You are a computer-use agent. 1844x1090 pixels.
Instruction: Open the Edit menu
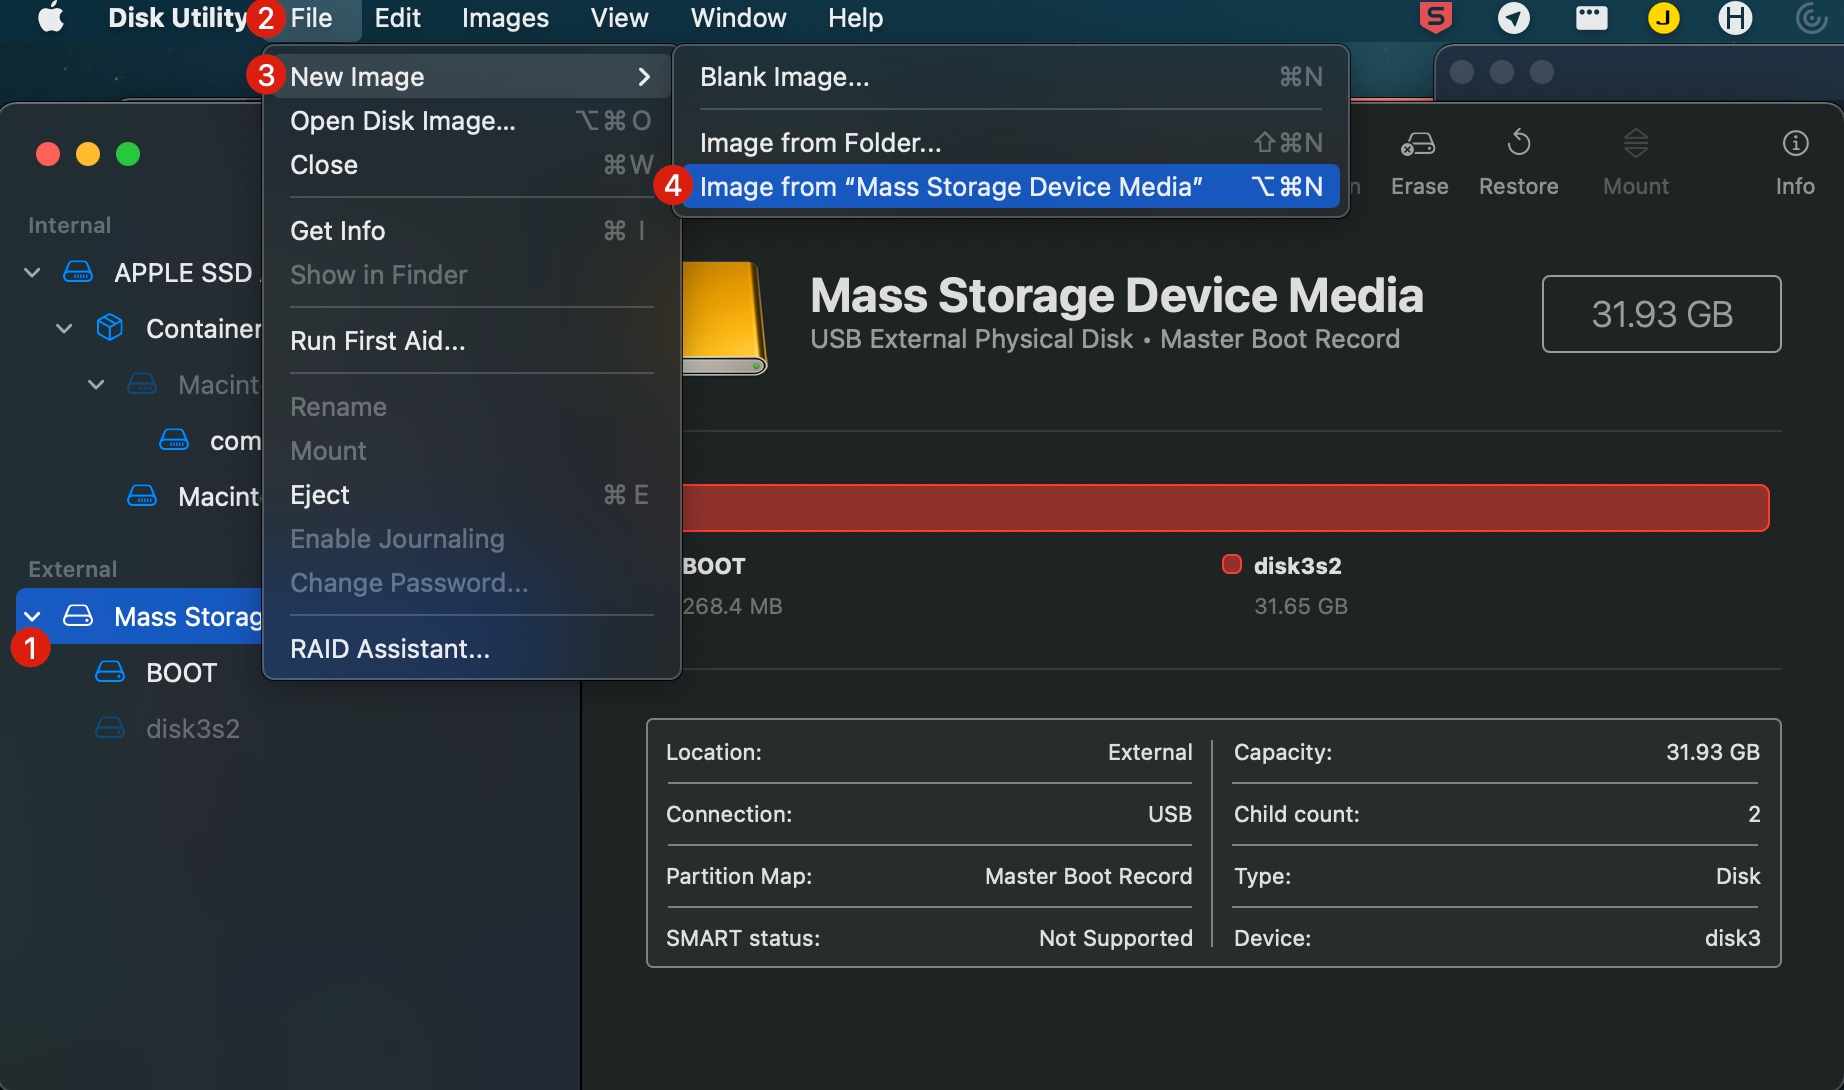[x=397, y=18]
